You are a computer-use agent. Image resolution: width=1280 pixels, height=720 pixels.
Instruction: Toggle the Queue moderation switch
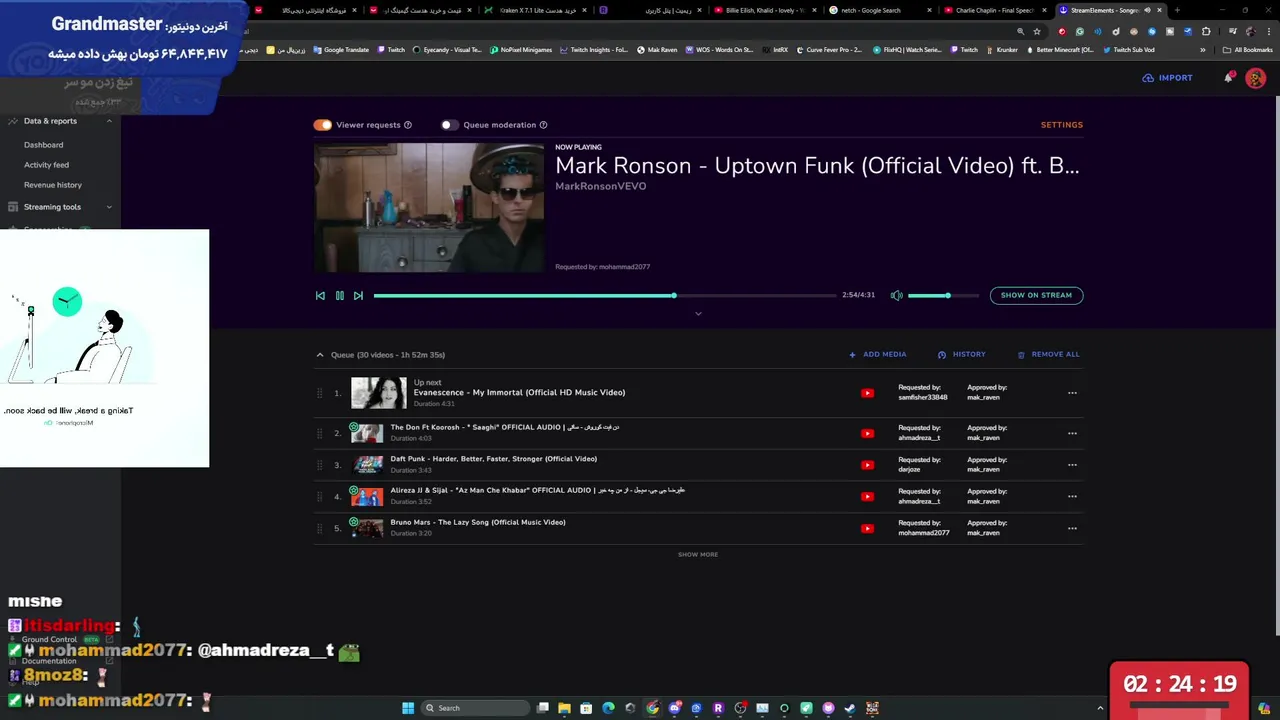(x=449, y=125)
